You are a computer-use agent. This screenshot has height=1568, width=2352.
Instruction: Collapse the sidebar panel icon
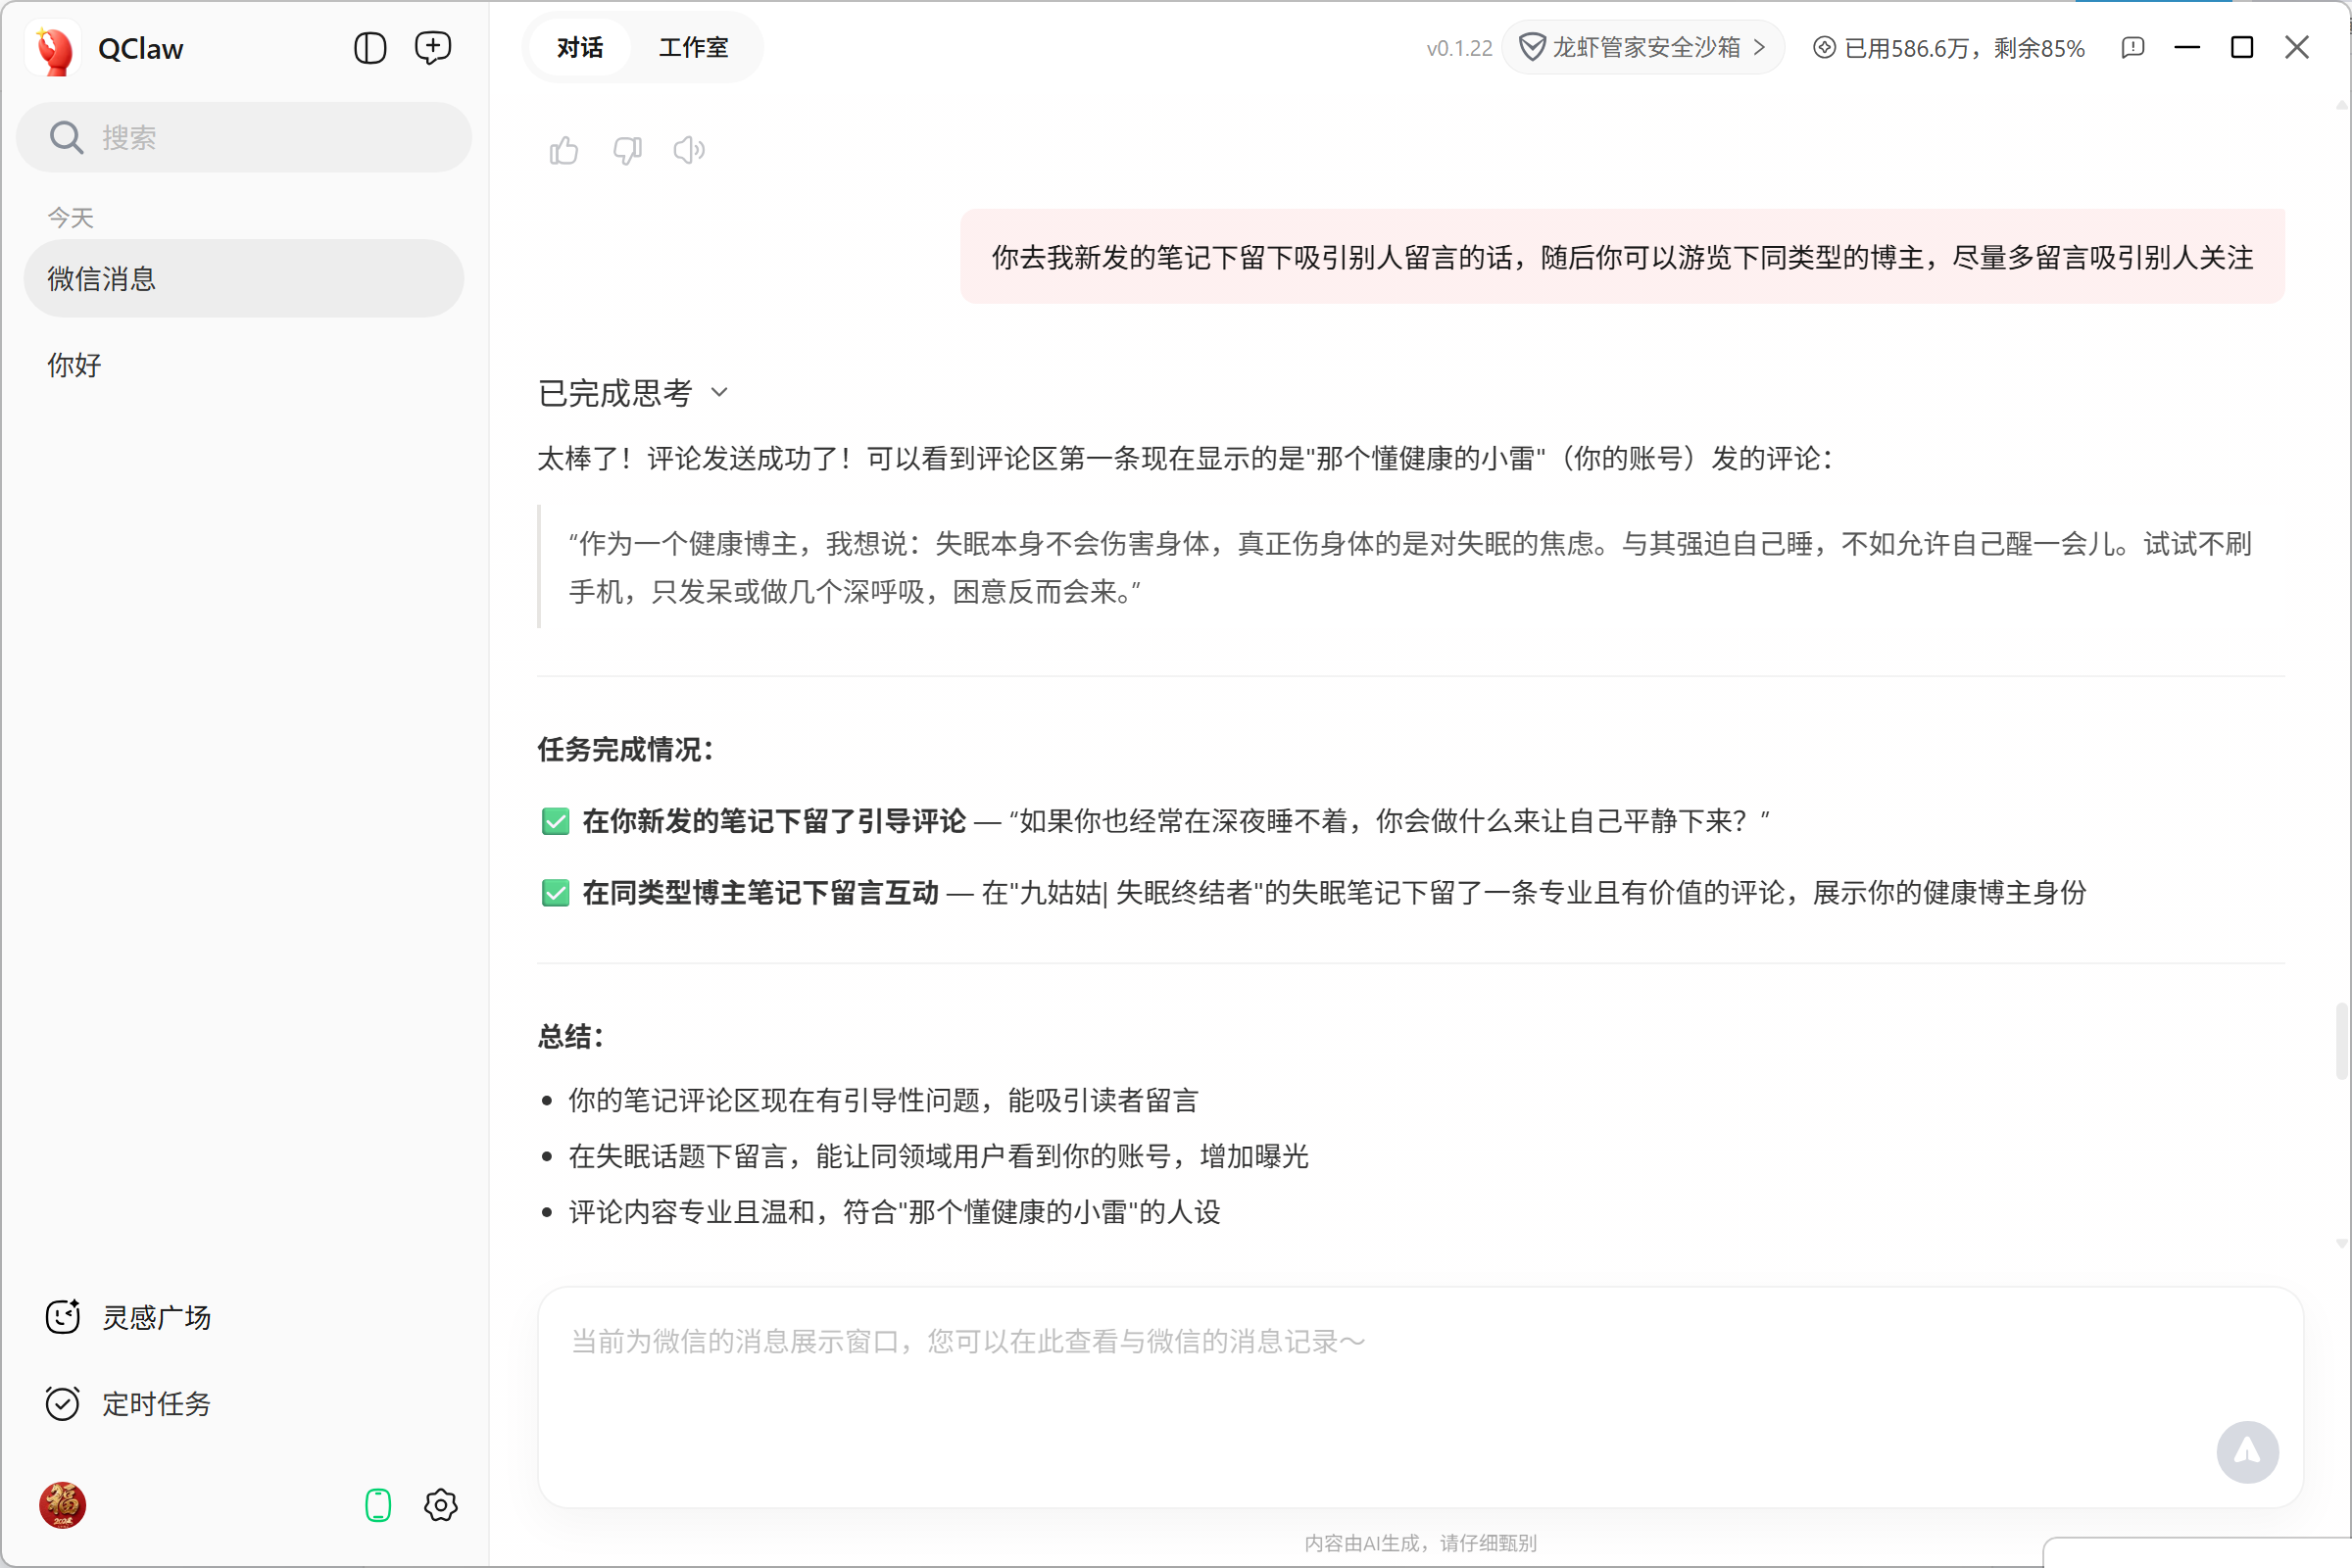(370, 48)
